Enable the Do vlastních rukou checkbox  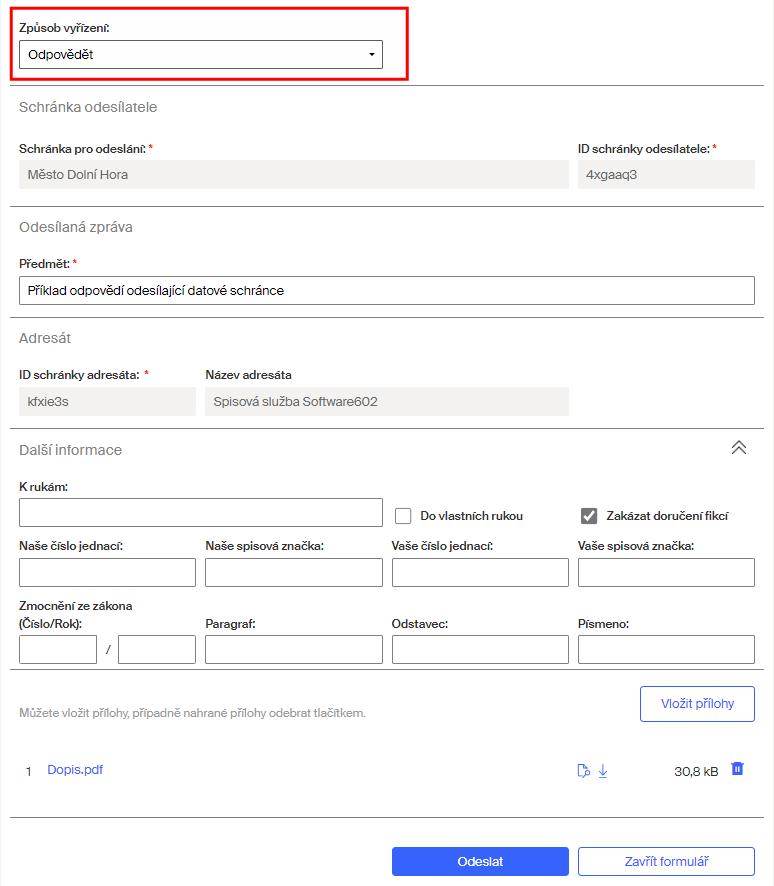pyautogui.click(x=403, y=516)
